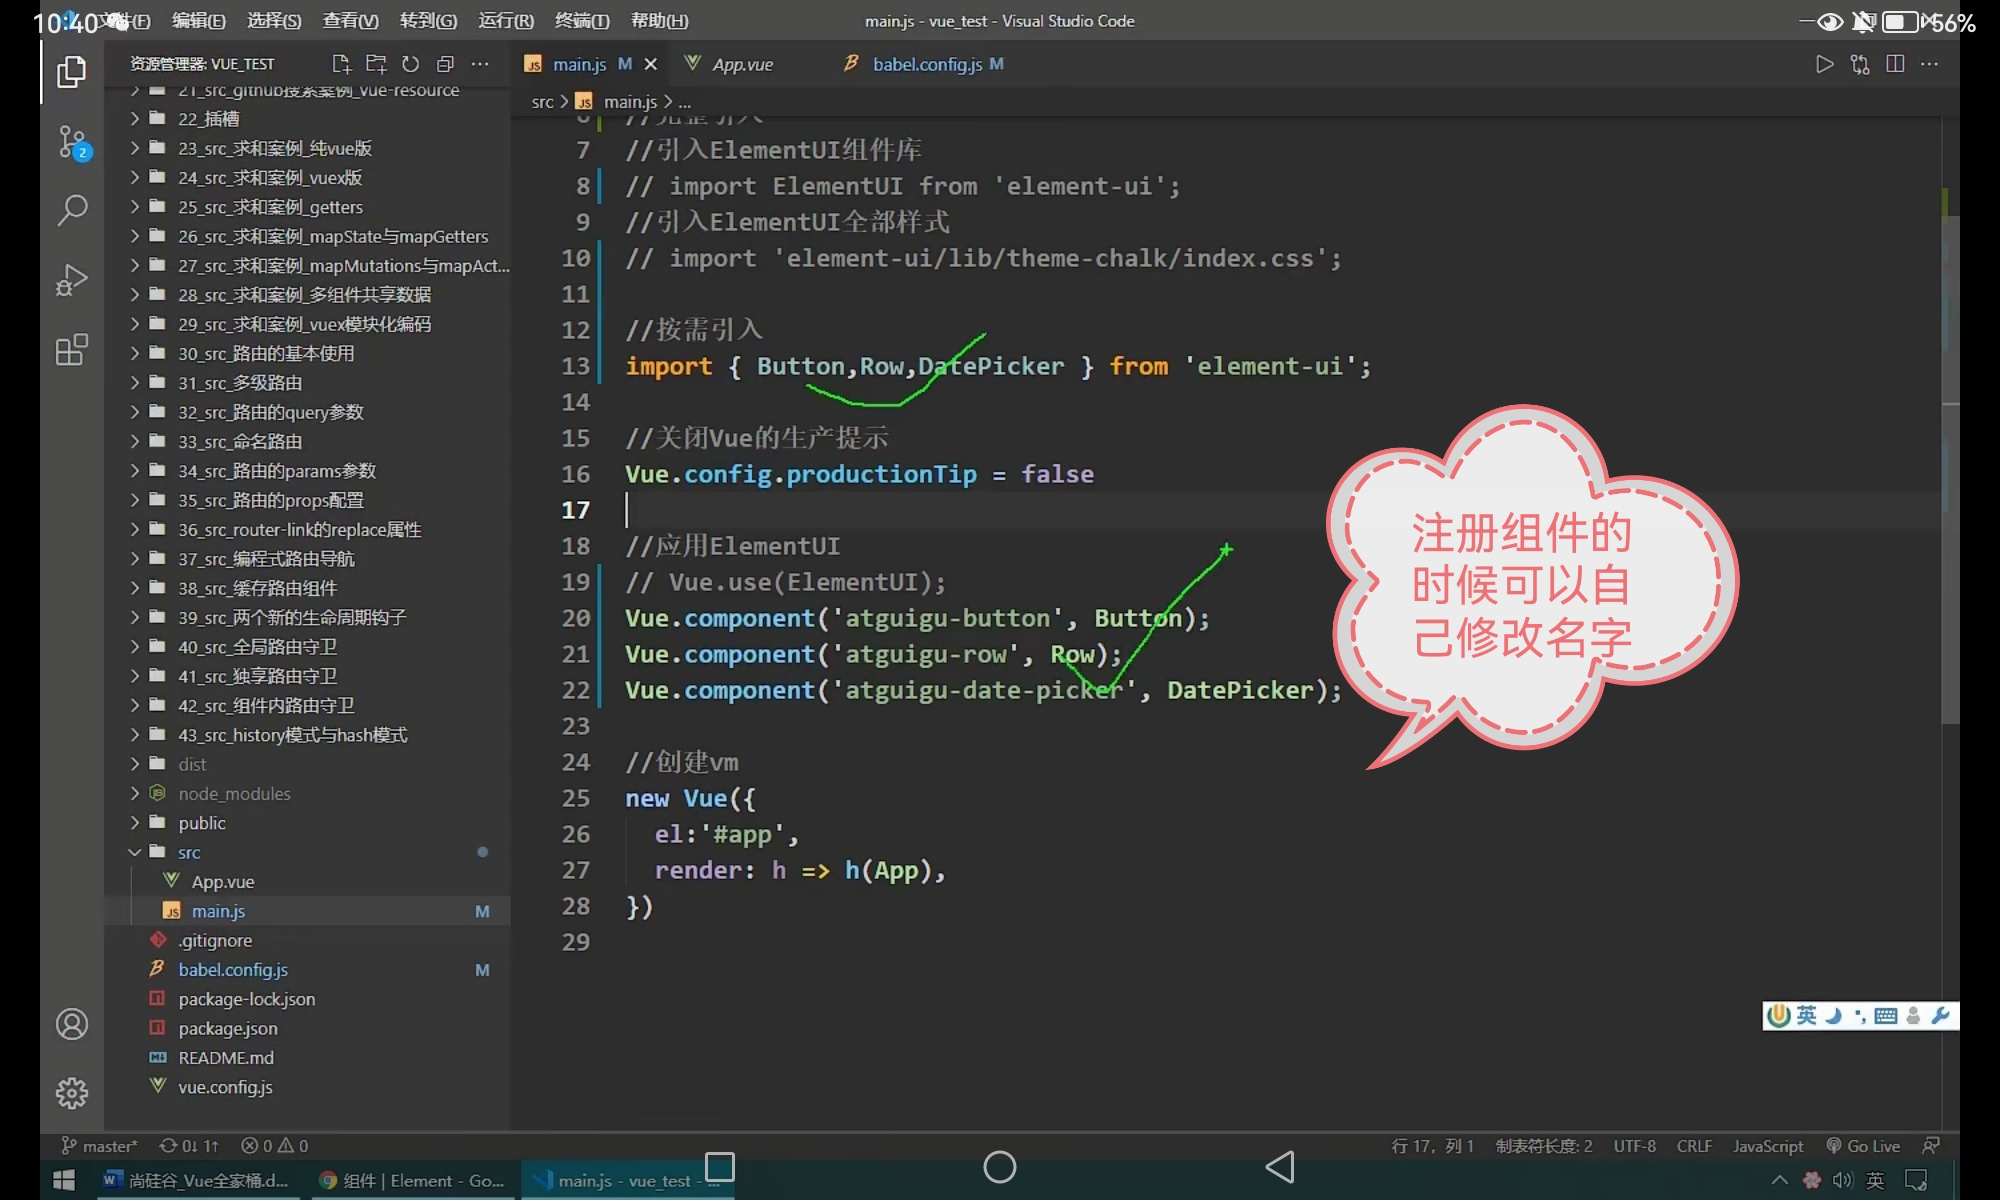The image size is (2000, 1200).
Task: Click the Refresh Explorer icon
Action: click(x=410, y=64)
